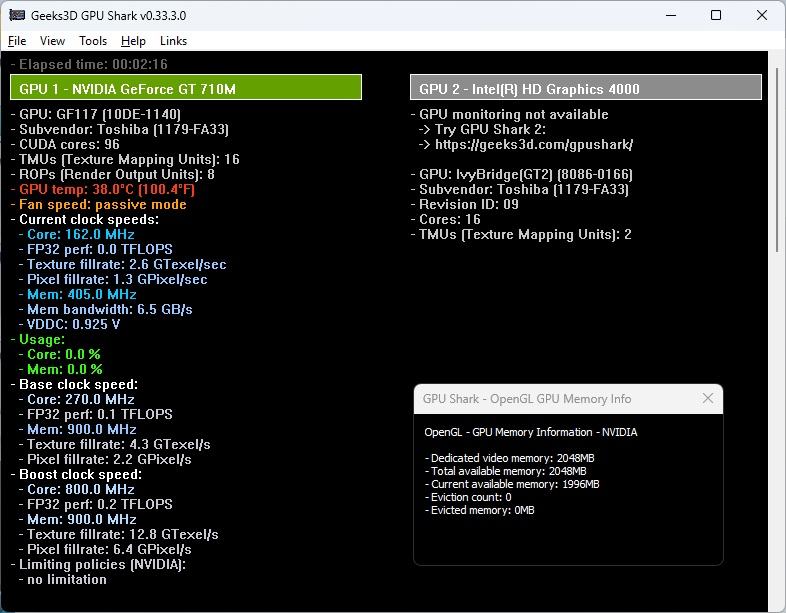Click Pixel fillrate: 2.2 GPixel/s line

click(105, 460)
